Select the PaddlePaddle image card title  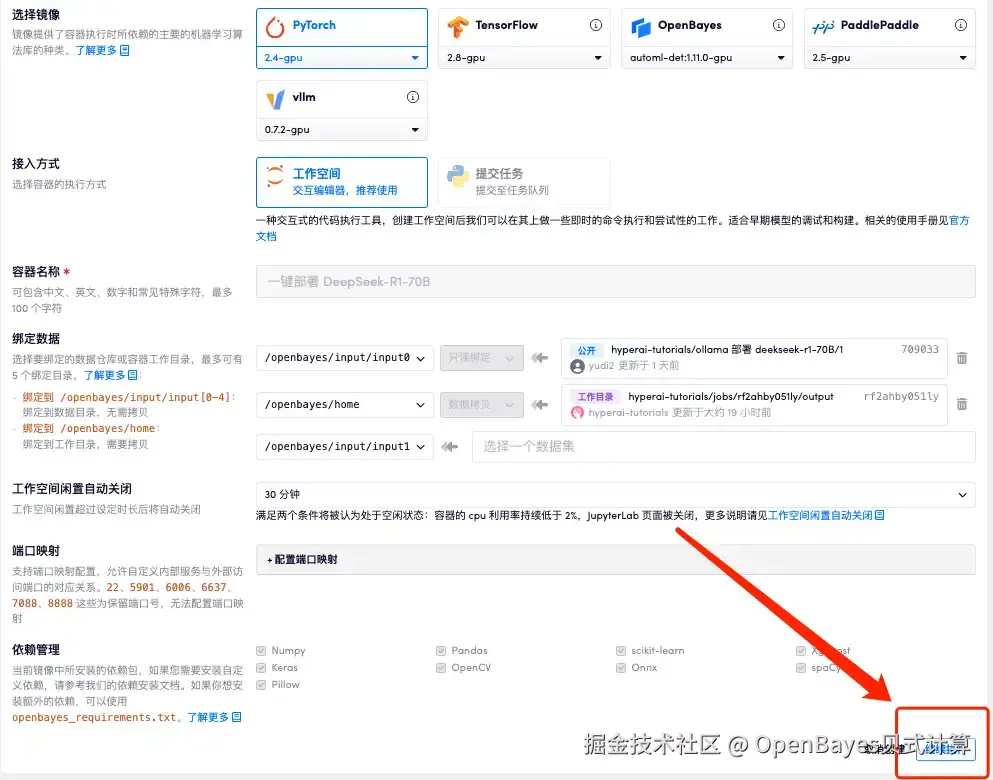coord(880,25)
